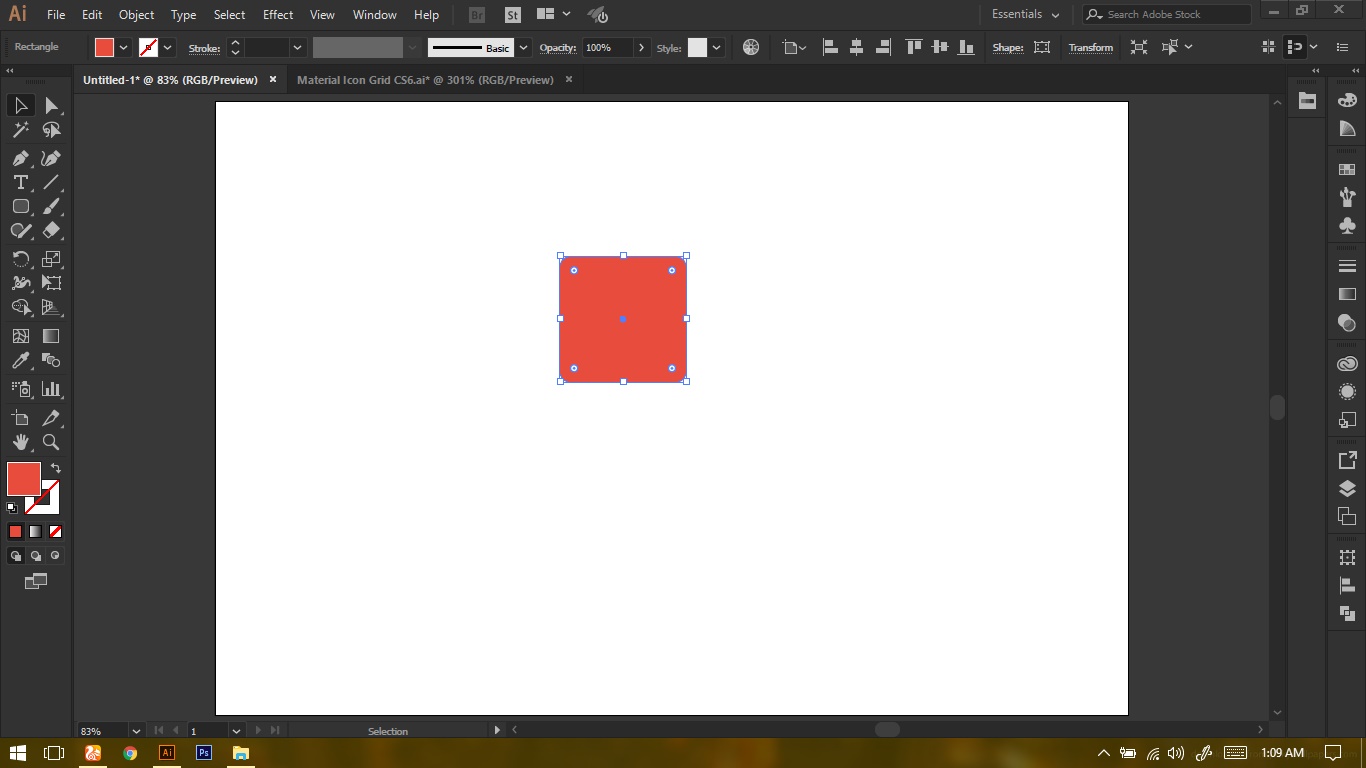Select the Column Graph tool
This screenshot has width=1366, height=768.
51,389
